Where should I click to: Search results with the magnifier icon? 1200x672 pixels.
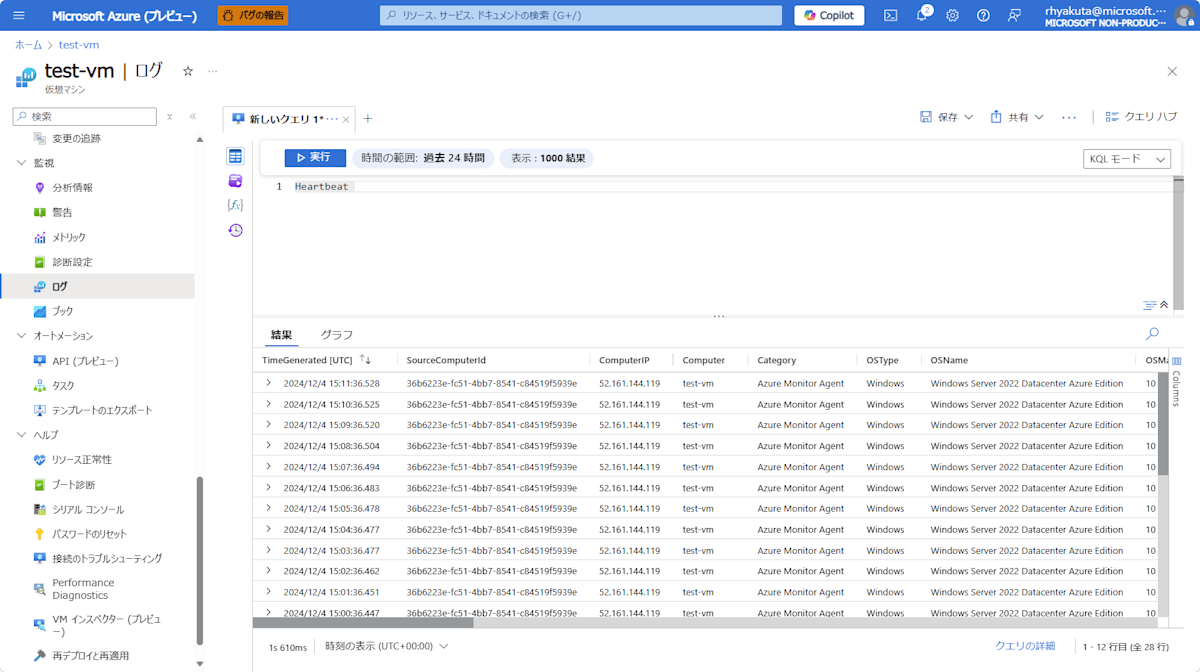[1153, 334]
